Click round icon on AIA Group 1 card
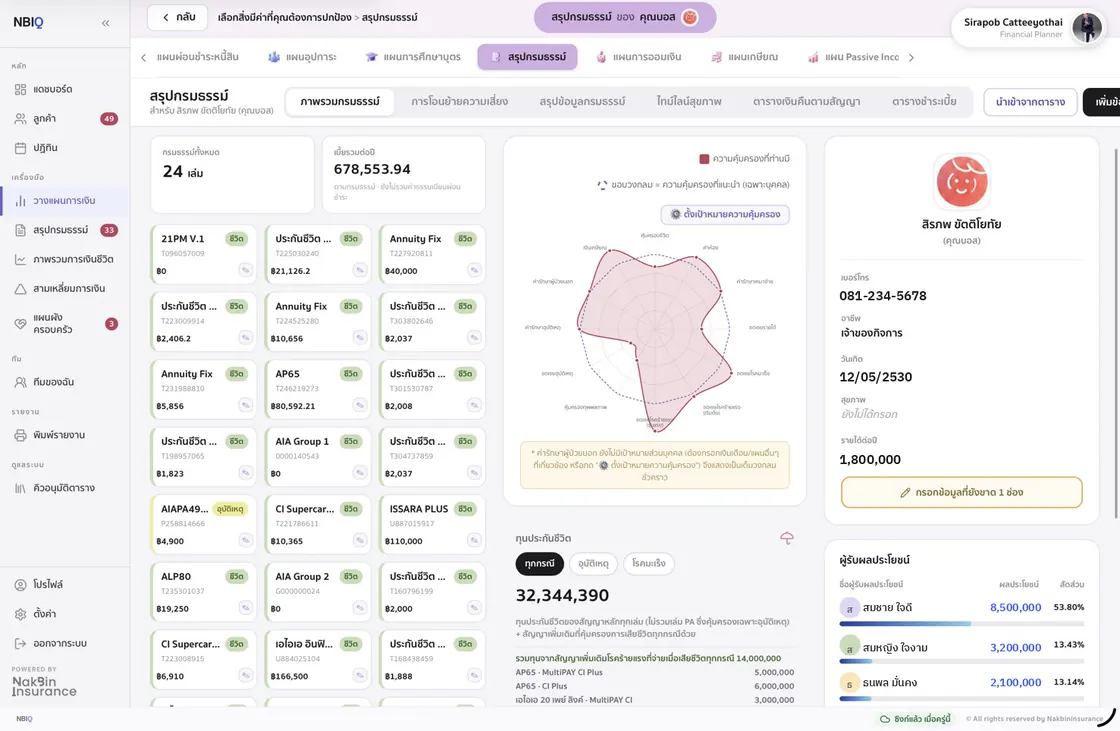This screenshot has height=731, width=1120. pos(359,473)
